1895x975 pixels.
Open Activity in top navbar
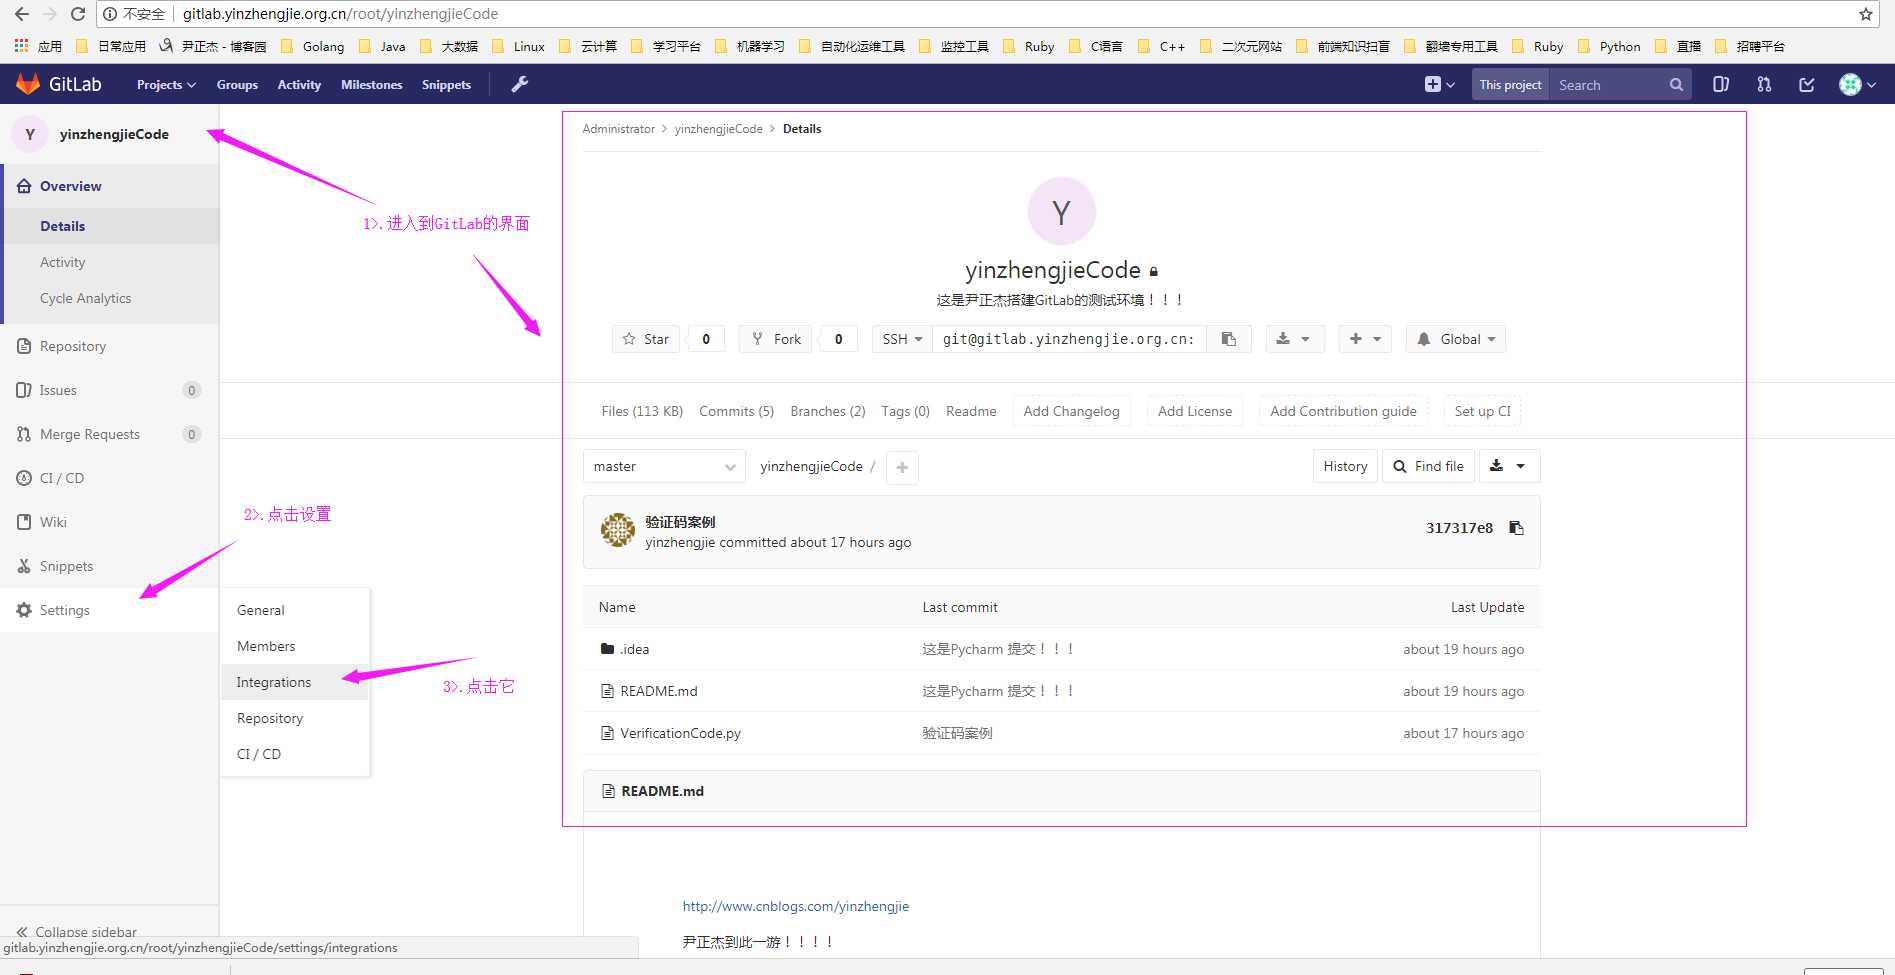pyautogui.click(x=299, y=85)
